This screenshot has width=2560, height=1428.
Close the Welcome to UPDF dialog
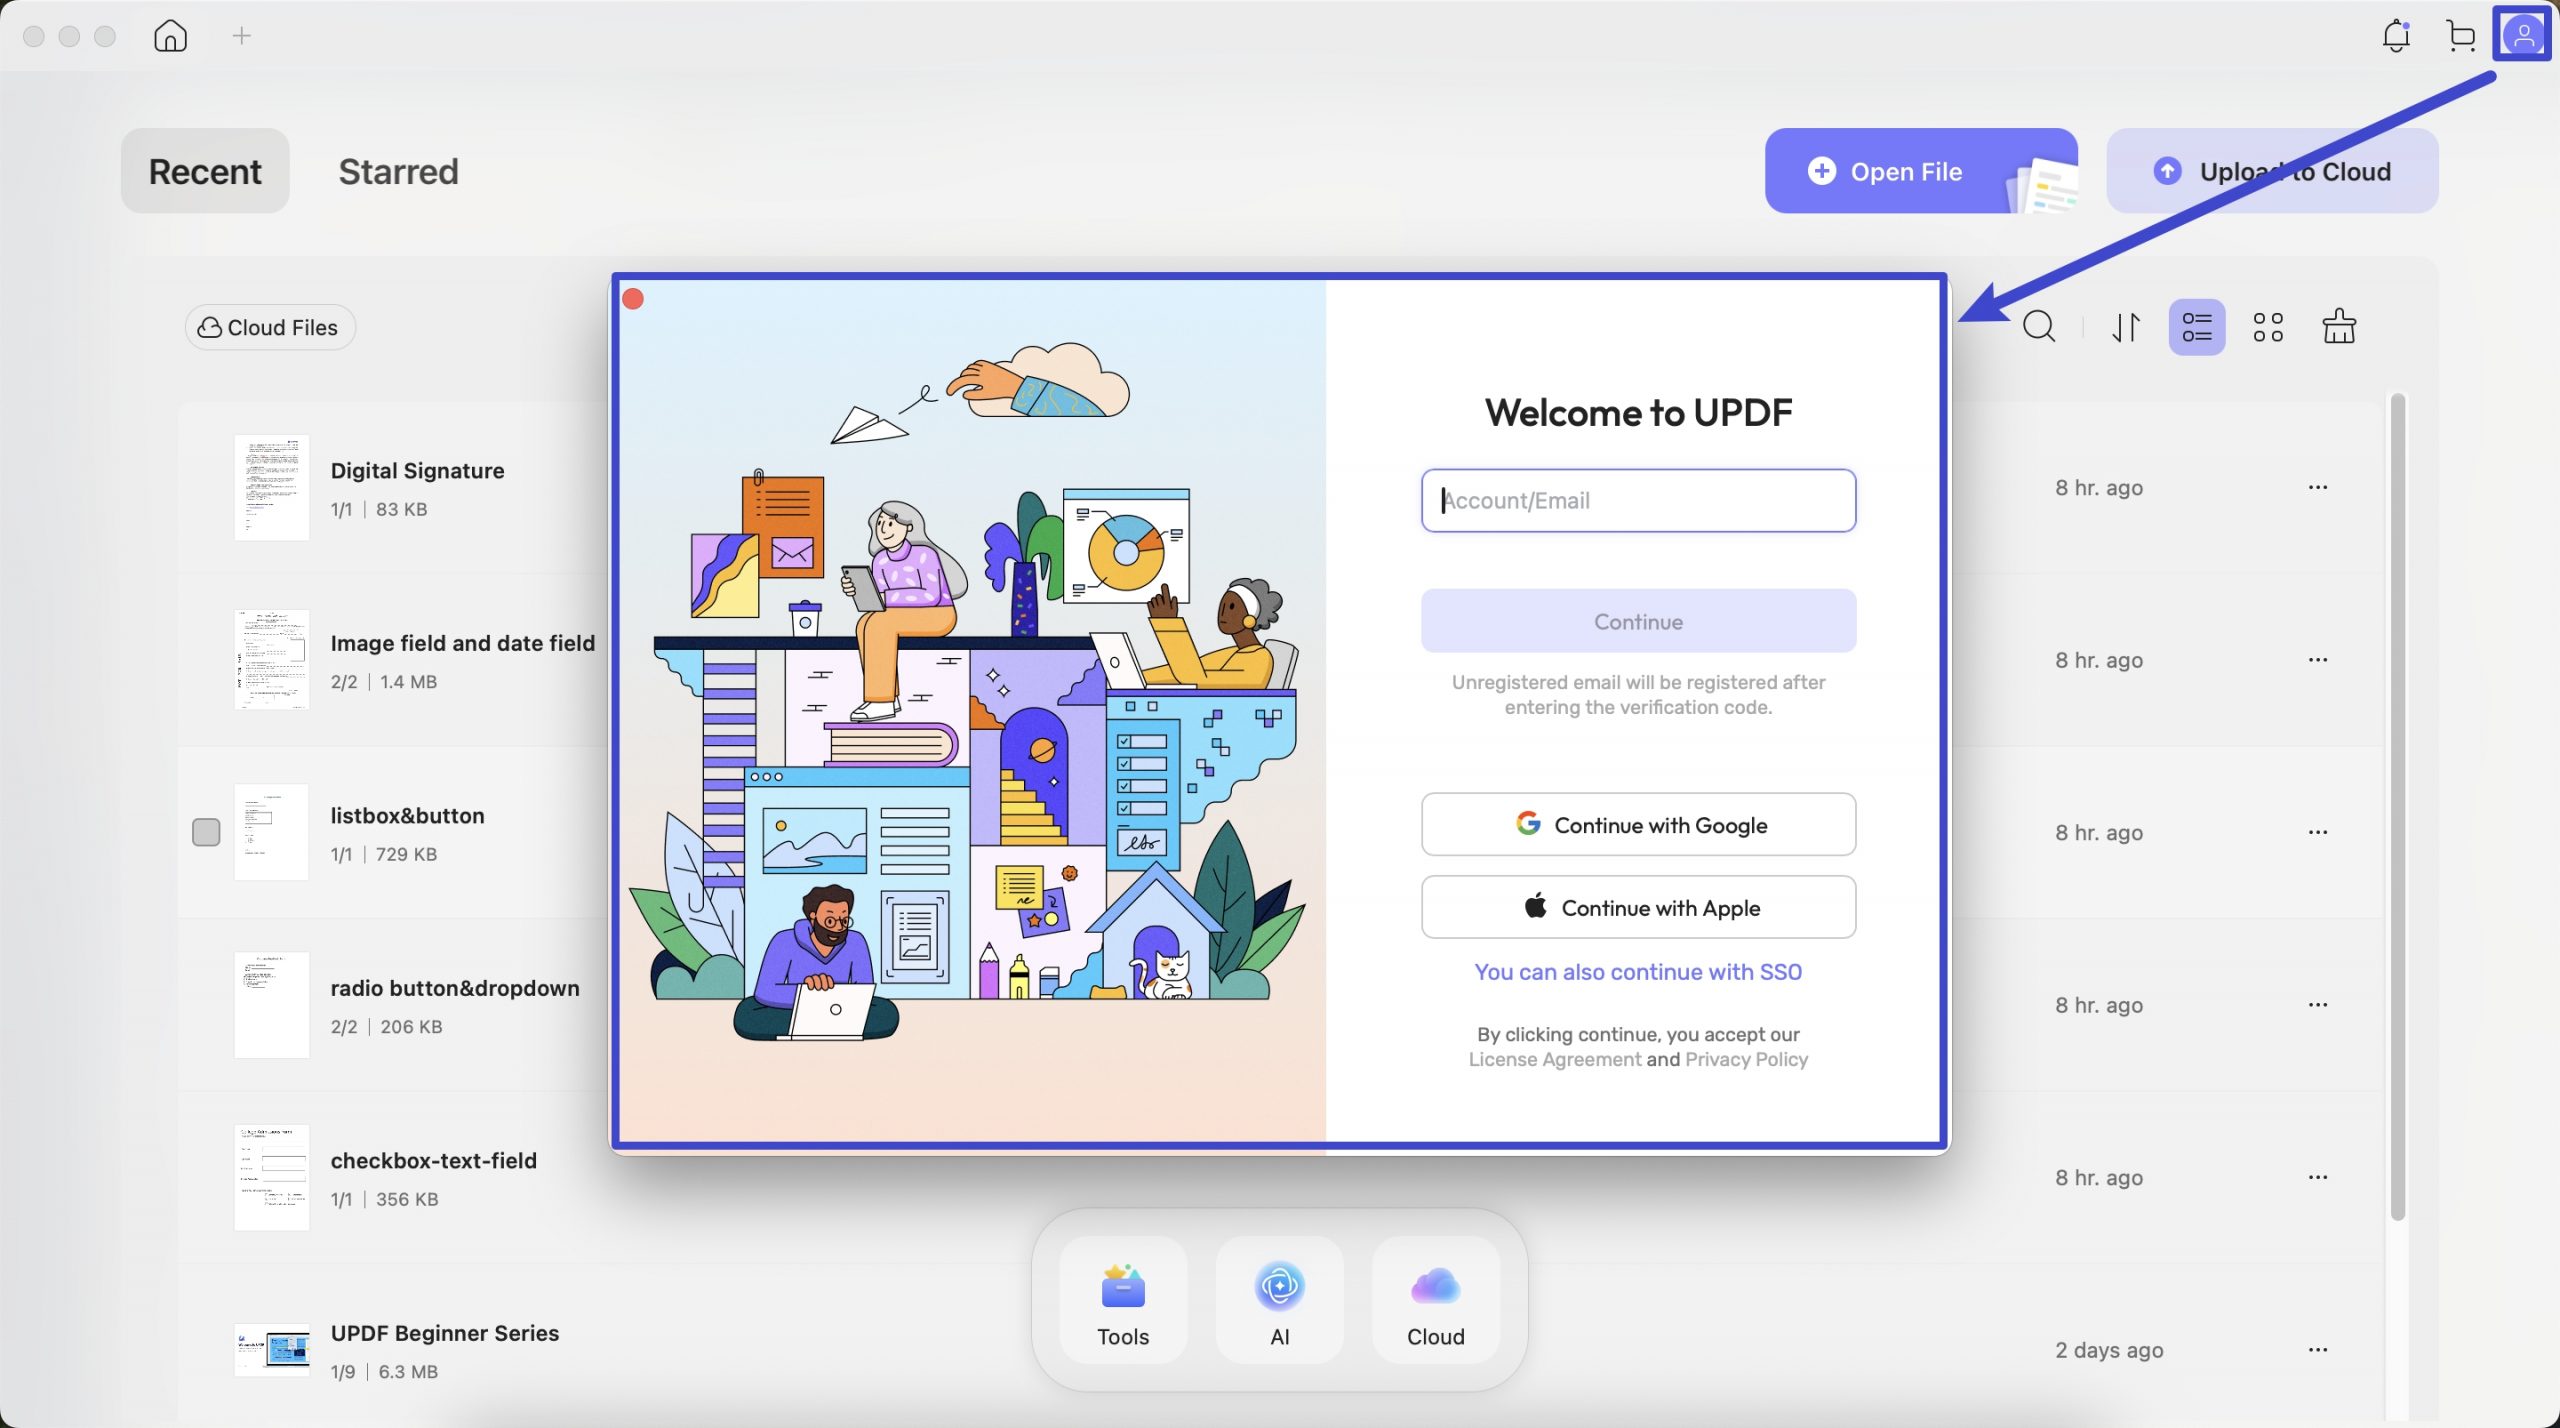click(x=633, y=299)
